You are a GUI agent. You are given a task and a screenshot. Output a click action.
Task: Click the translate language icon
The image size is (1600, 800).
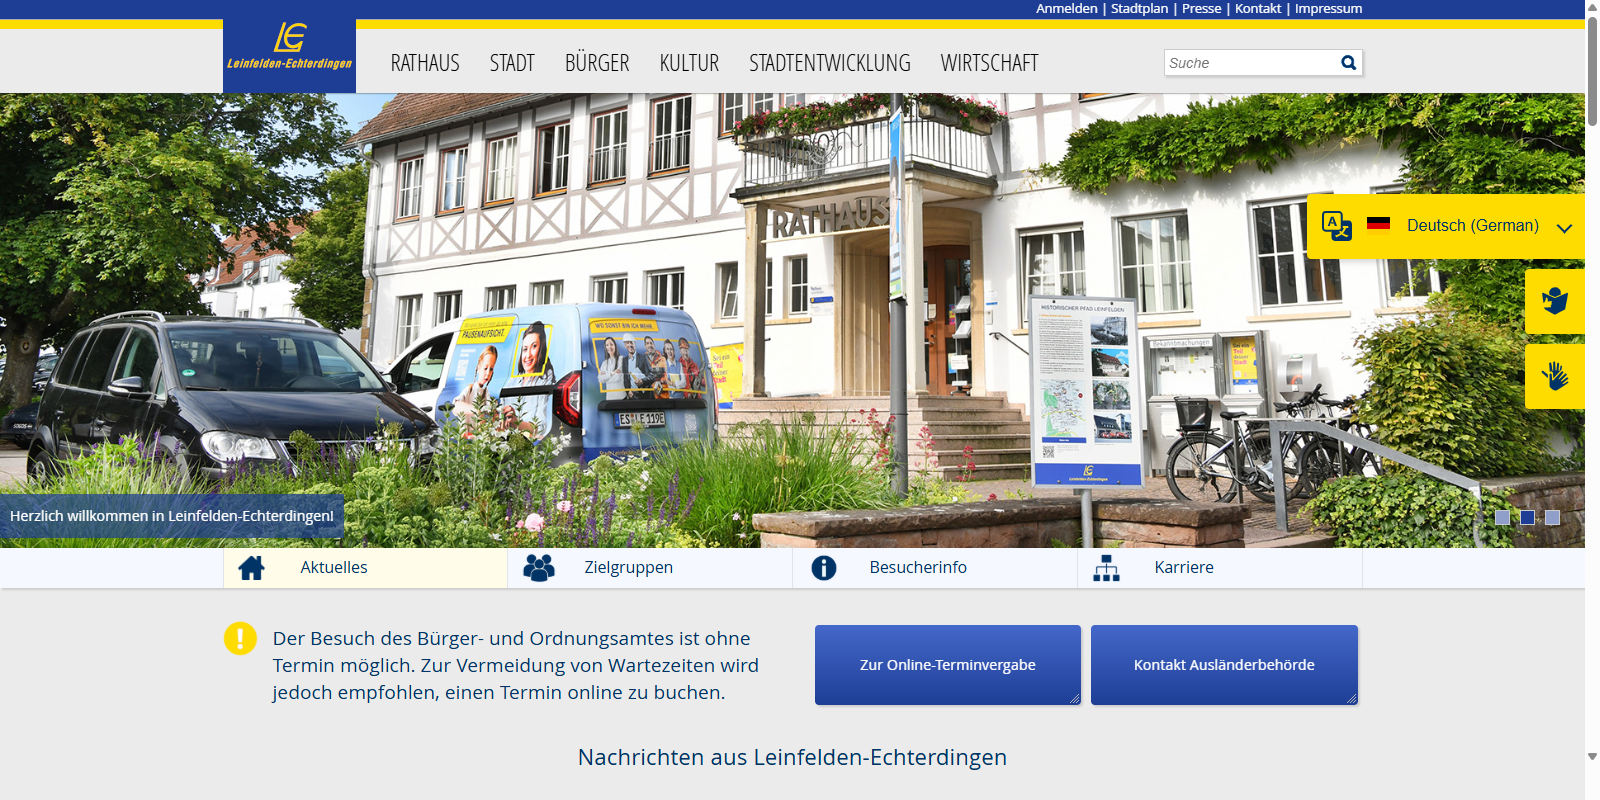pos(1336,226)
